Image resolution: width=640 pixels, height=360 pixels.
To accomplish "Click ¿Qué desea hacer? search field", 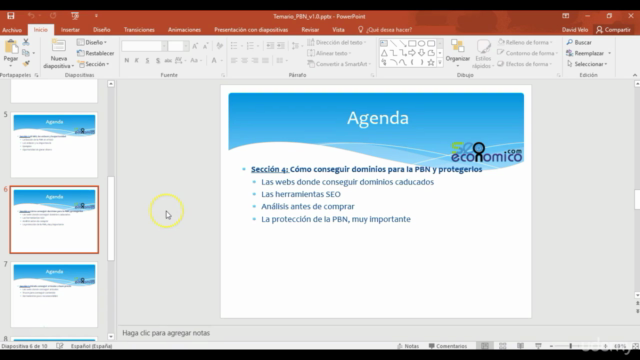I will click(x=385, y=30).
